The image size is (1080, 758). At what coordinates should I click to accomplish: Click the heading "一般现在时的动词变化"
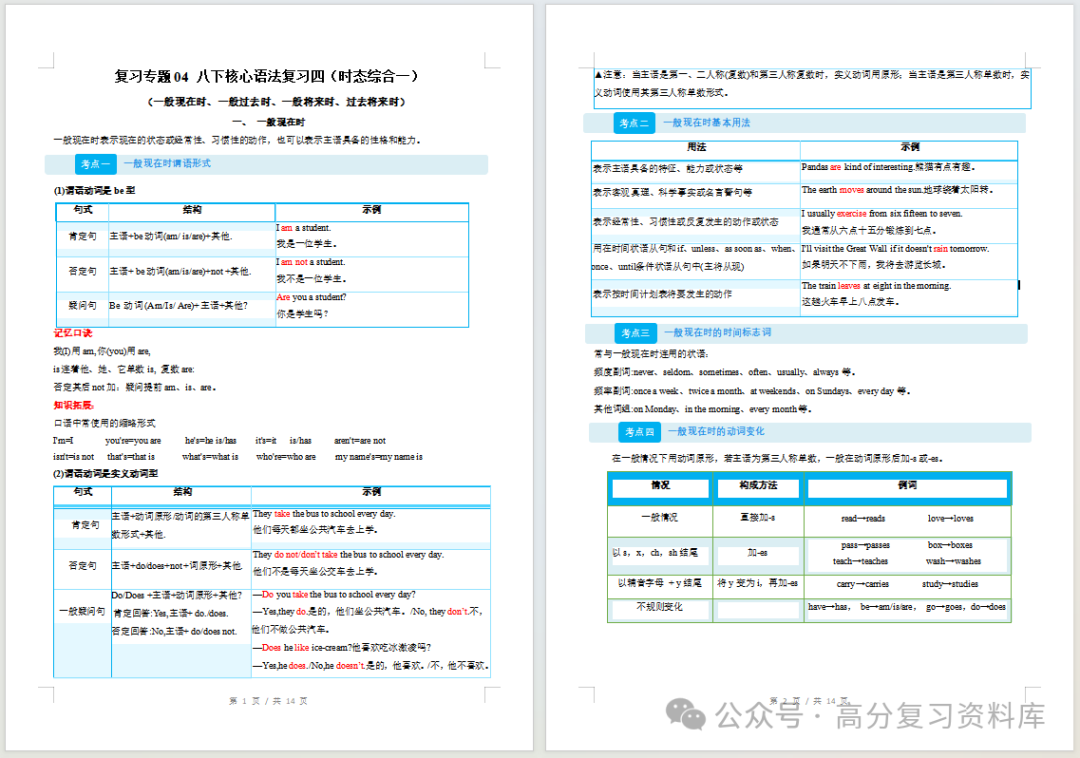point(716,431)
